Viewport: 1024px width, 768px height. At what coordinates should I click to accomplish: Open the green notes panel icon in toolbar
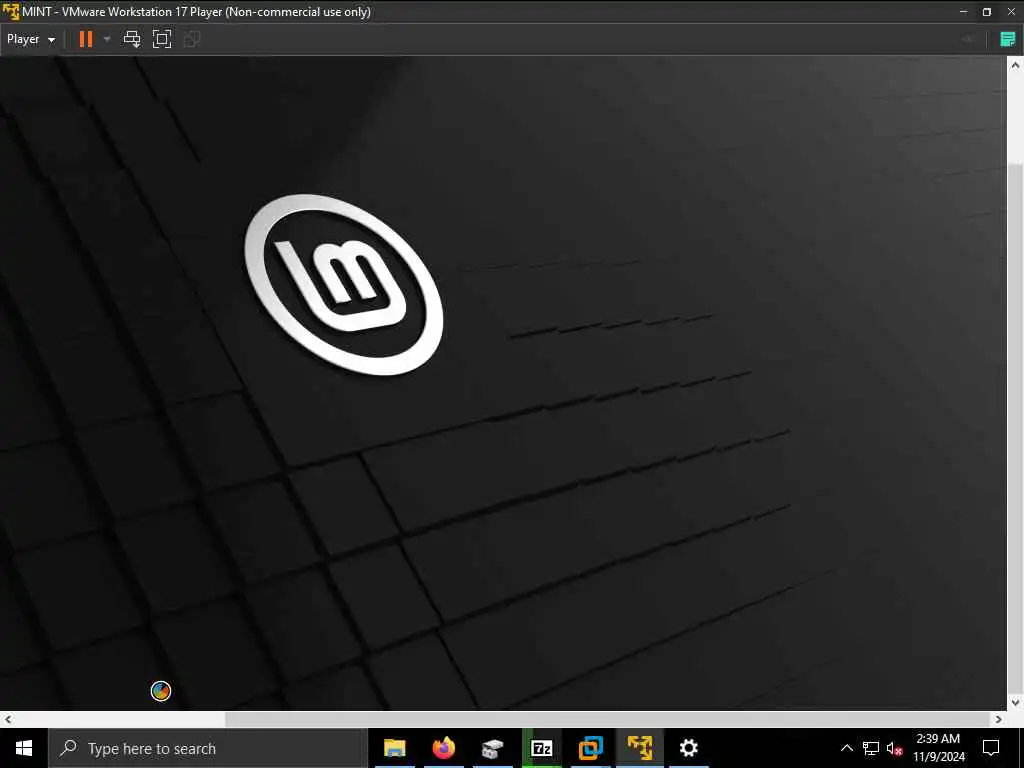1008,39
